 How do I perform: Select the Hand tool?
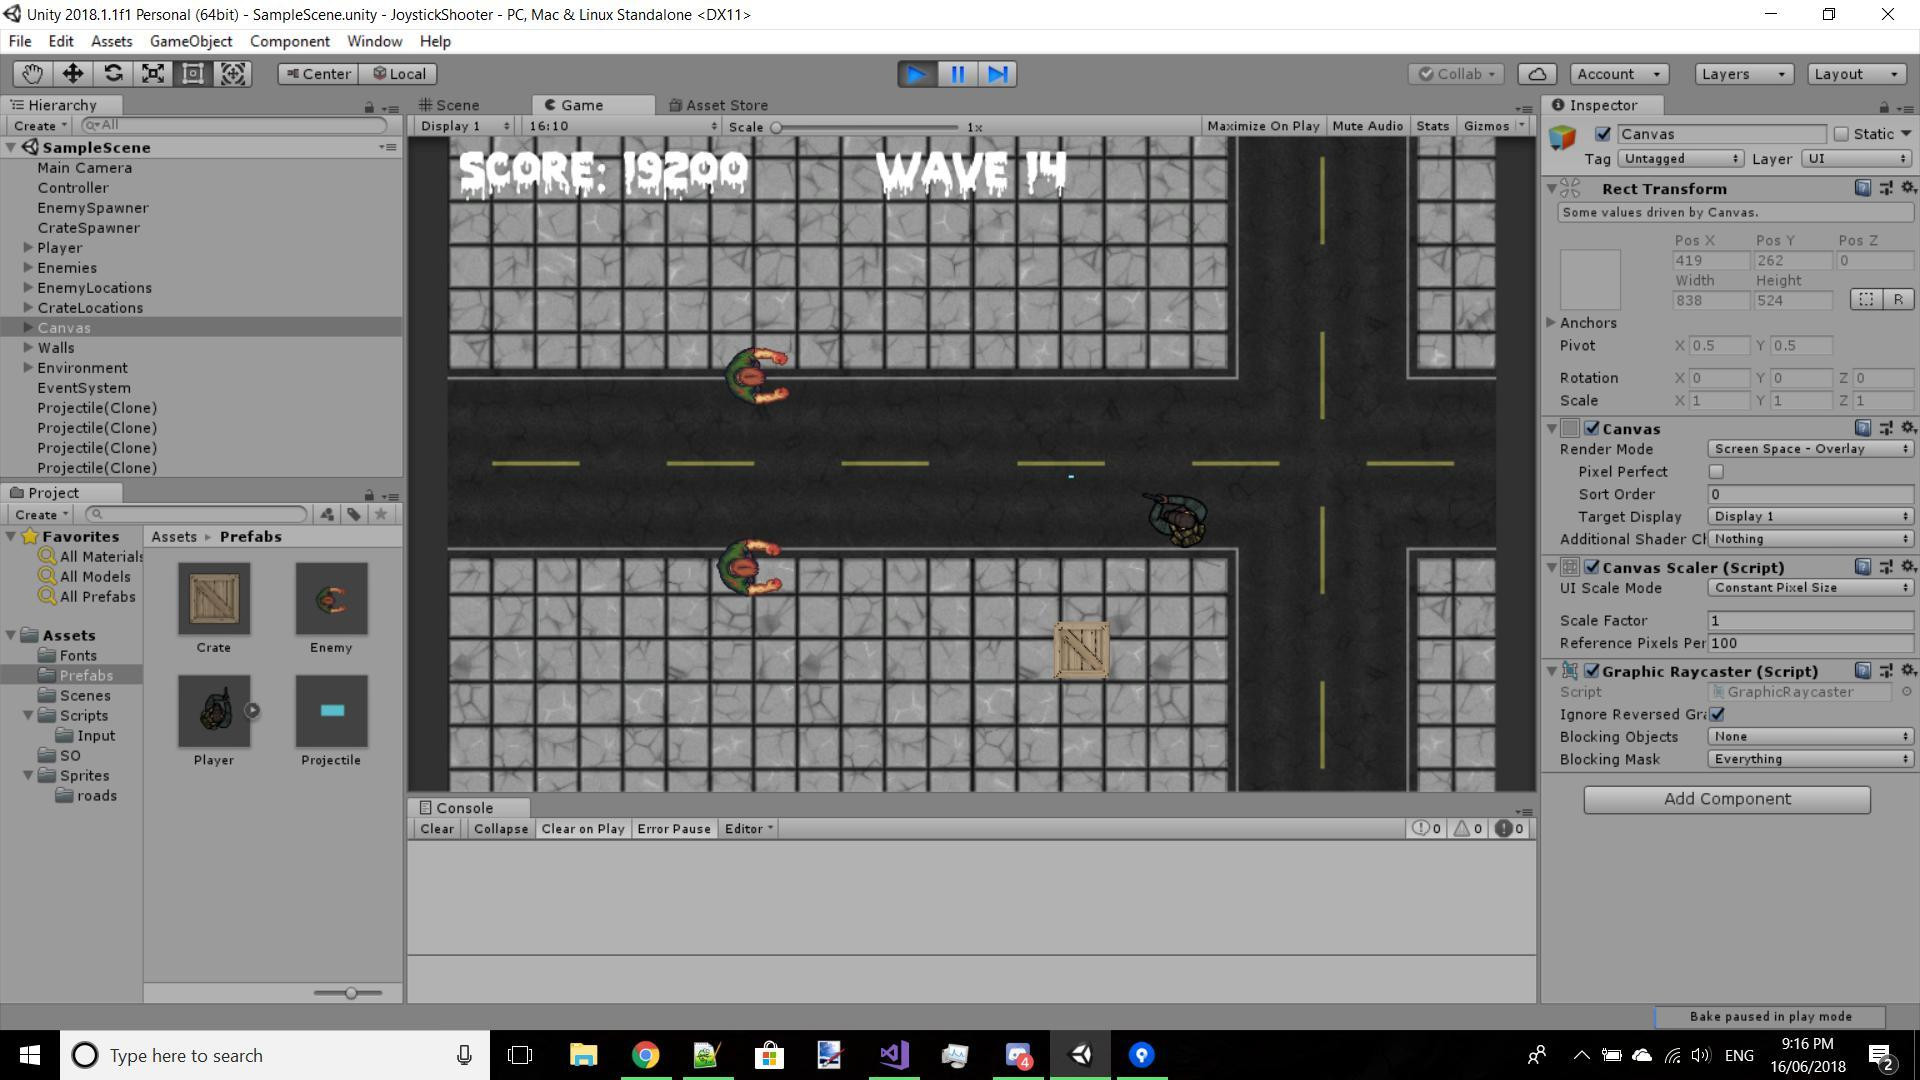point(33,74)
